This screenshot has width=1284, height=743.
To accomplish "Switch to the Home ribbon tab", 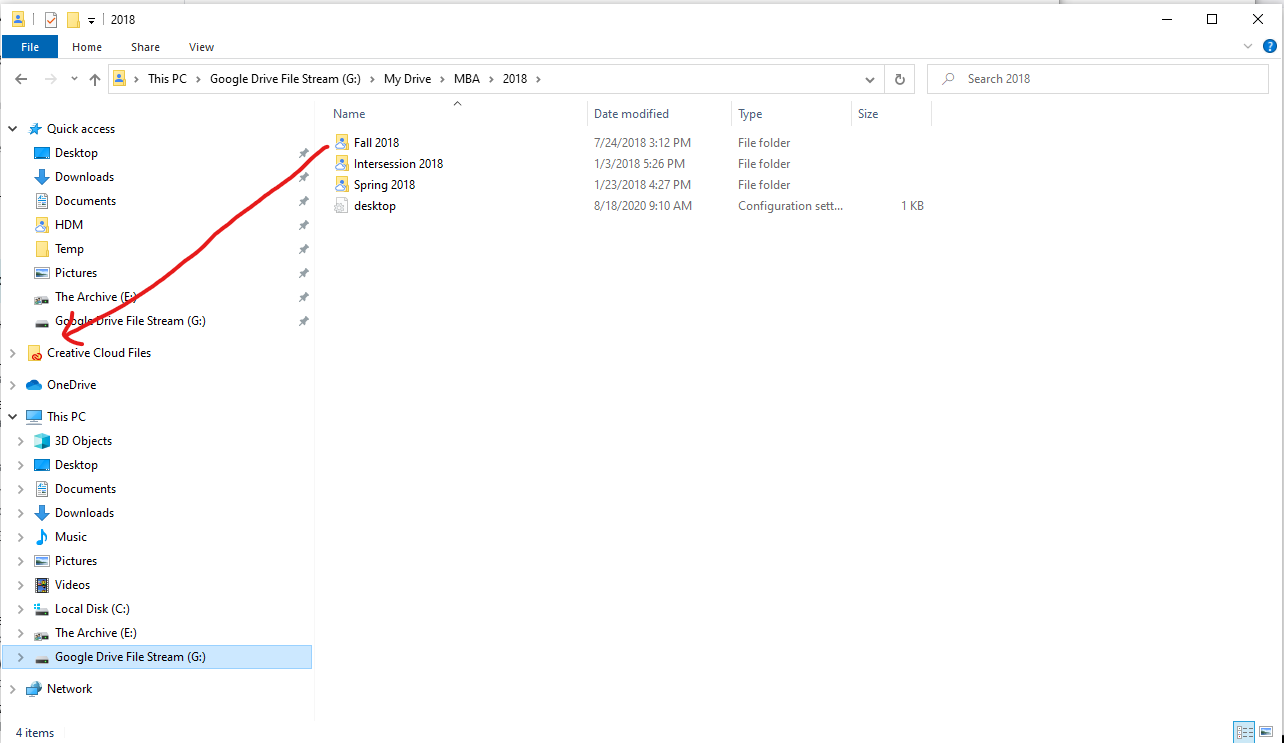I will (87, 47).
